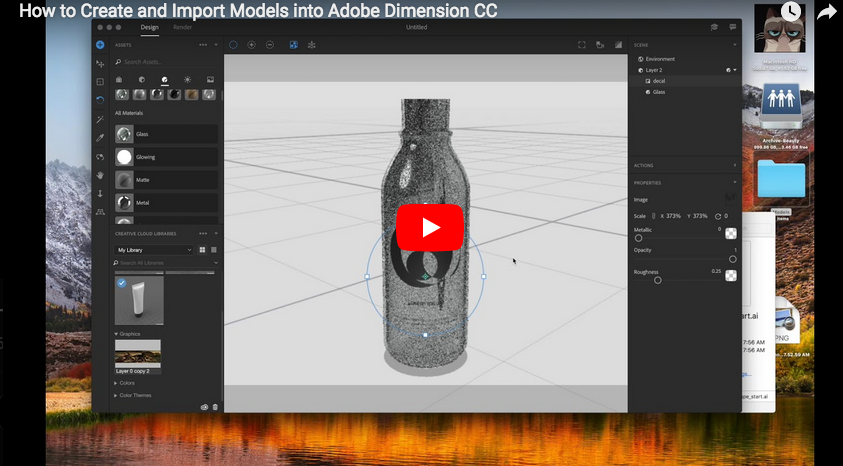Viewport: 843px width, 466px height.
Task: Click the trash icon in Libraries panel
Action: [x=215, y=407]
